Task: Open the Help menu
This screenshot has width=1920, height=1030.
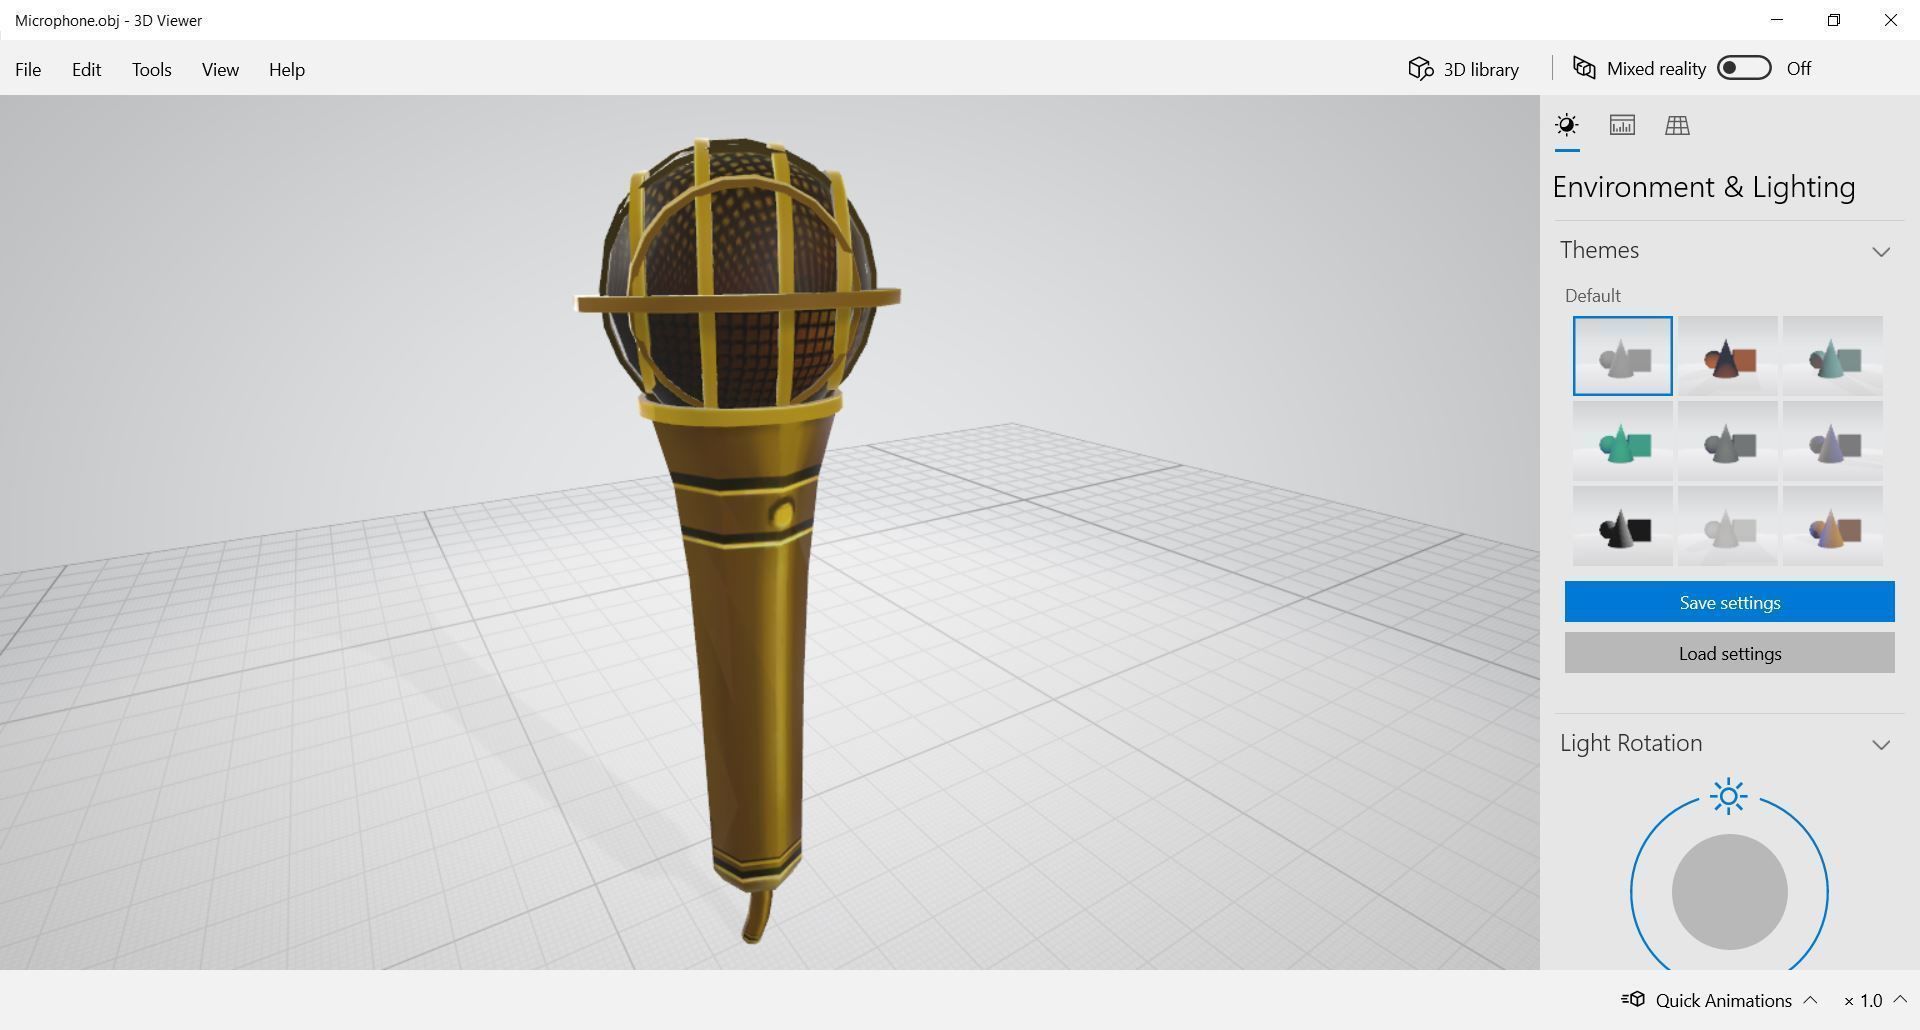Action: point(286,69)
